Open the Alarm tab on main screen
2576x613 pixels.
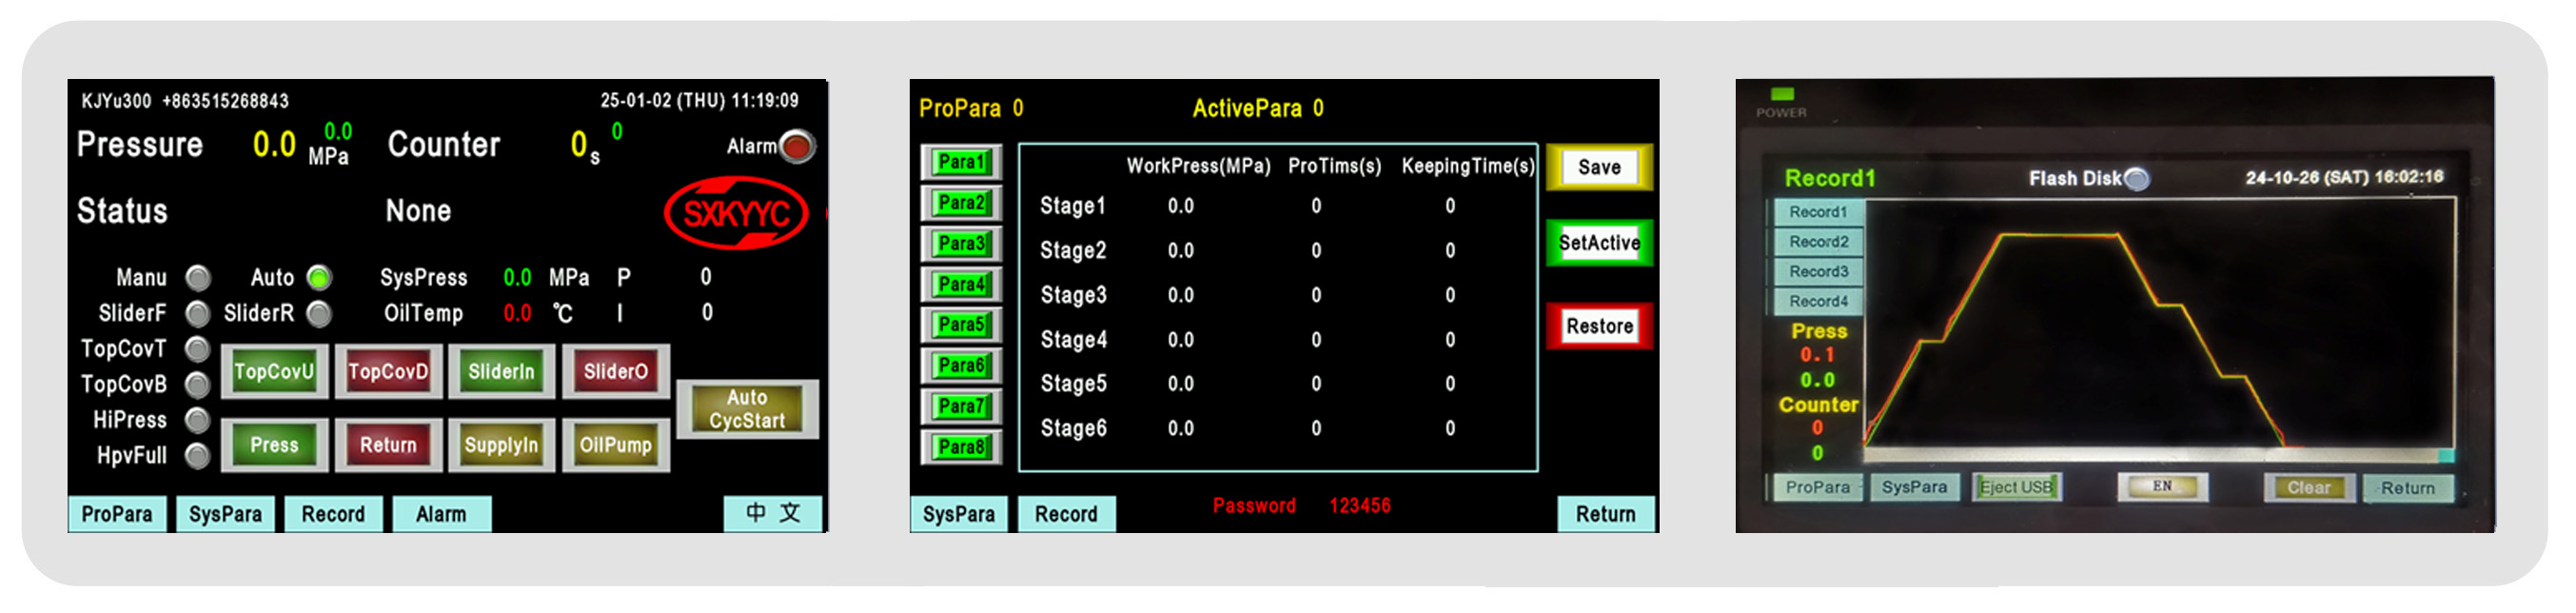coord(441,514)
